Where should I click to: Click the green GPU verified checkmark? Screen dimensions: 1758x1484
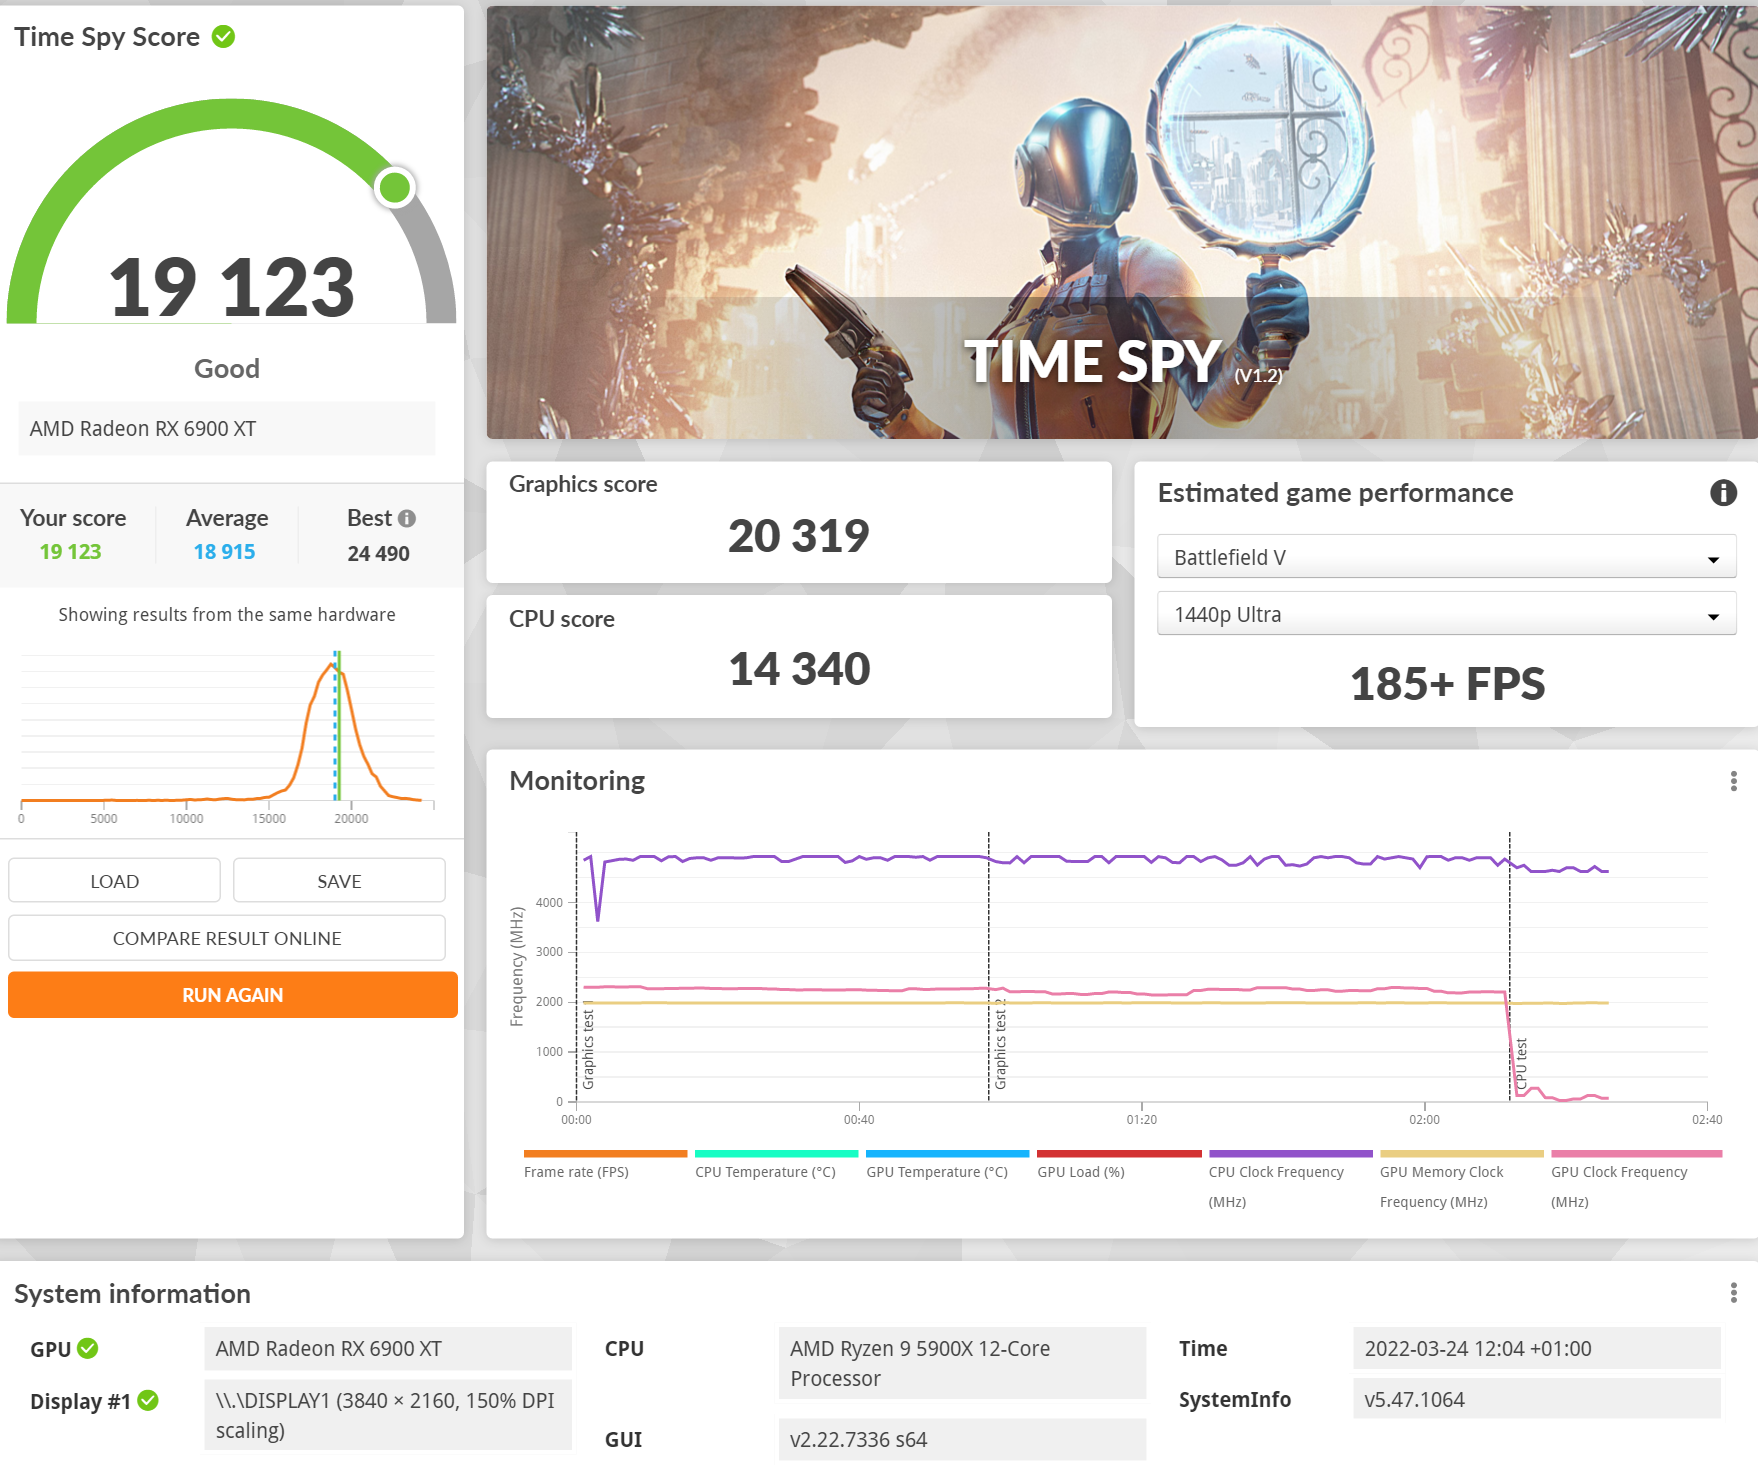pos(88,1348)
